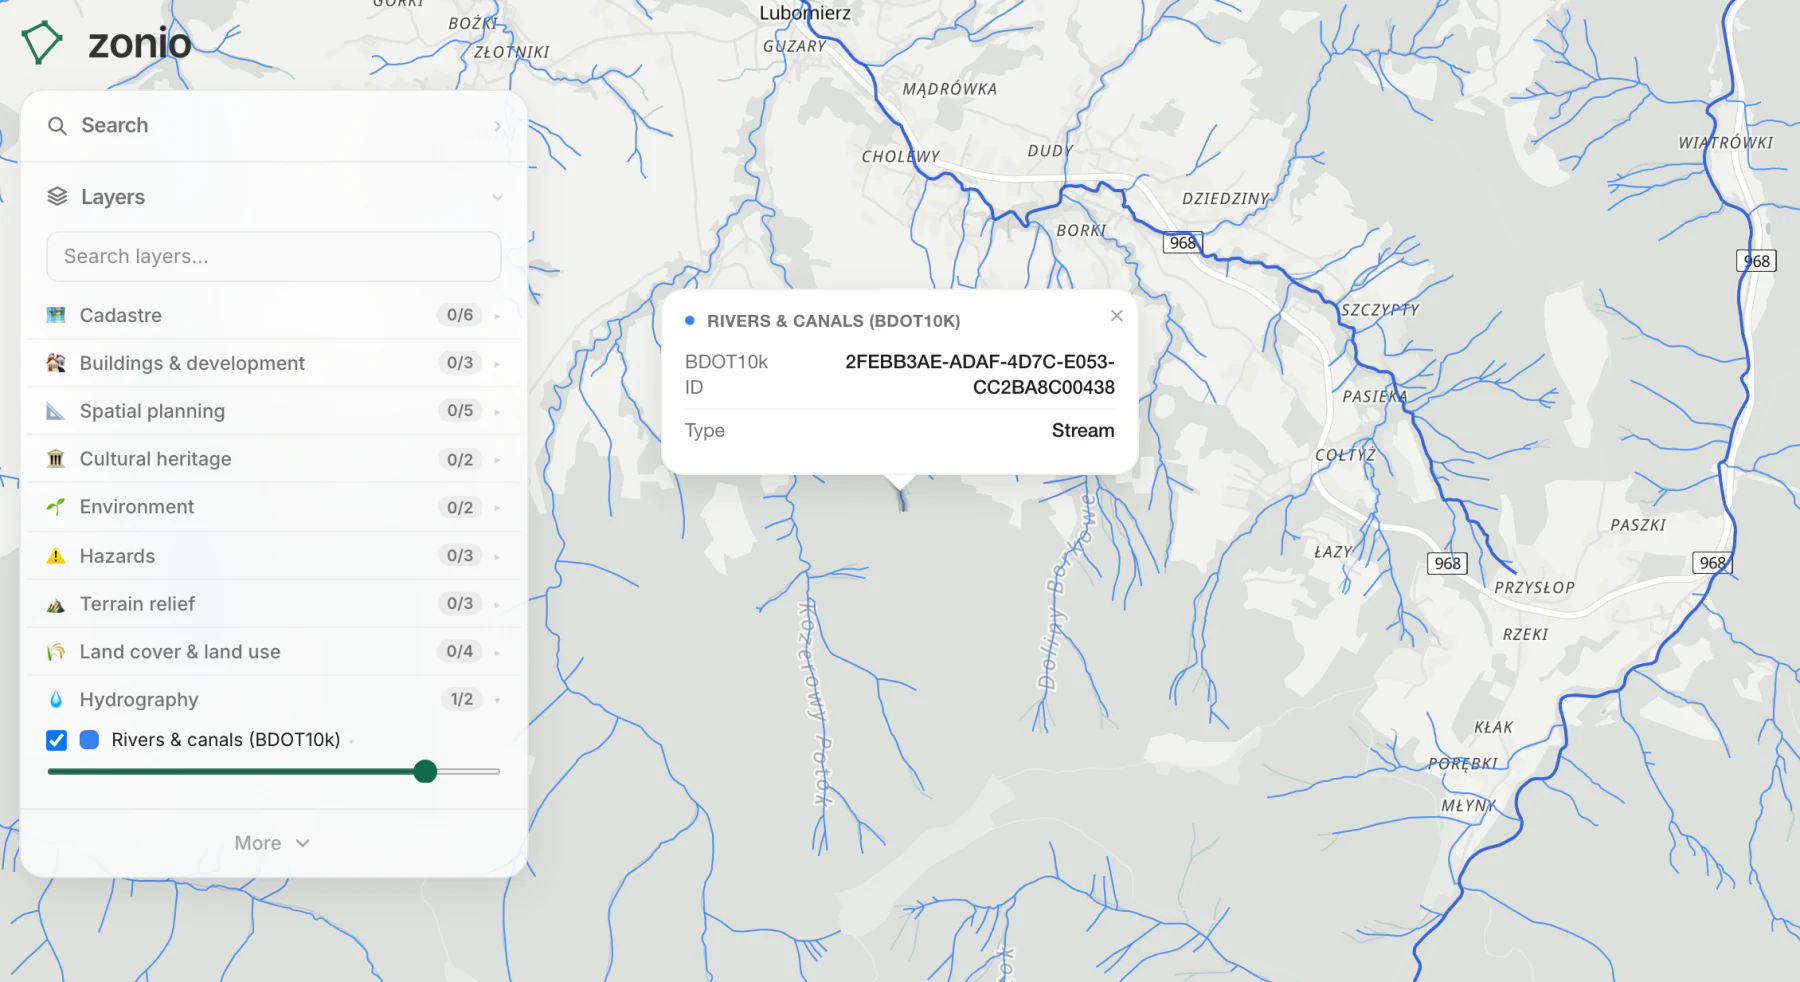Click the RIVERS & CANALS (BDOT10K) popup title
Screen dimensions: 1800x982
click(x=833, y=321)
